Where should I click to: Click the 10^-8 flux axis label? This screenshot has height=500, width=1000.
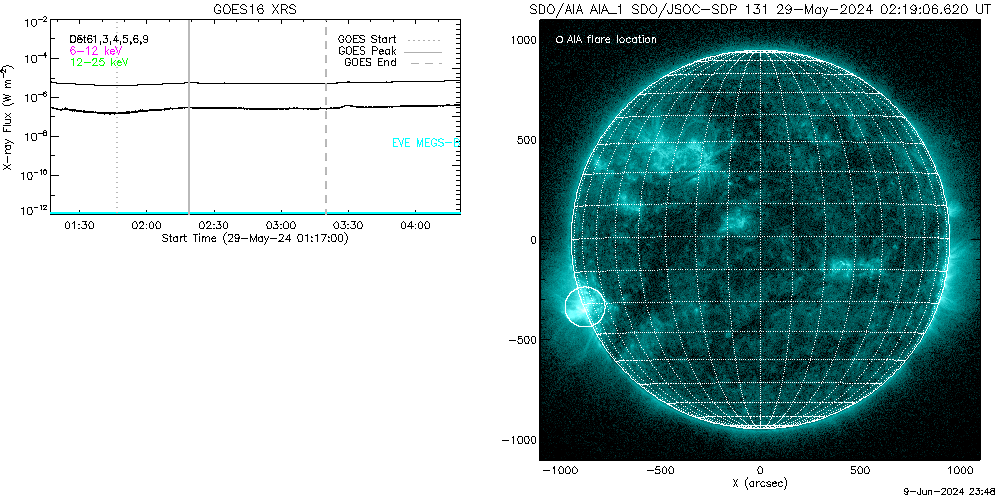[x=34, y=137]
